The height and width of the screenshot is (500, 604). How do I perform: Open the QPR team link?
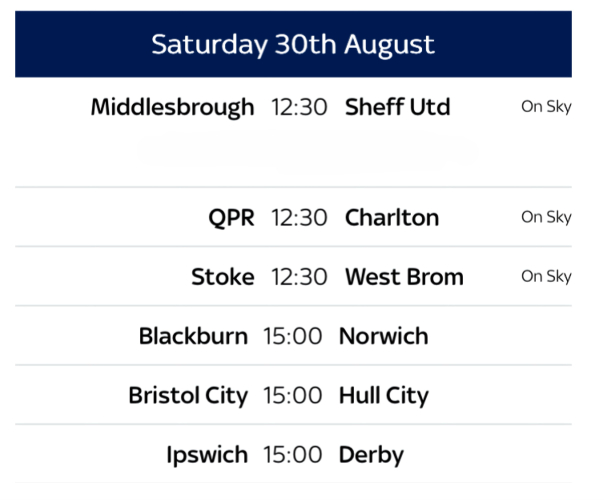pyautogui.click(x=232, y=218)
